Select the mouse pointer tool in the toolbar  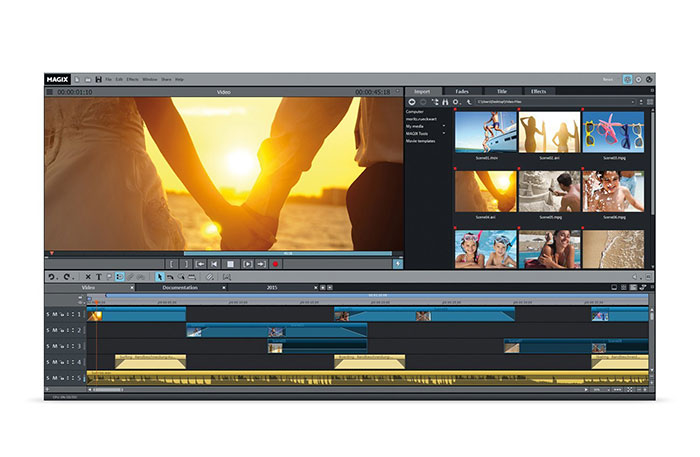pyautogui.click(x=158, y=276)
